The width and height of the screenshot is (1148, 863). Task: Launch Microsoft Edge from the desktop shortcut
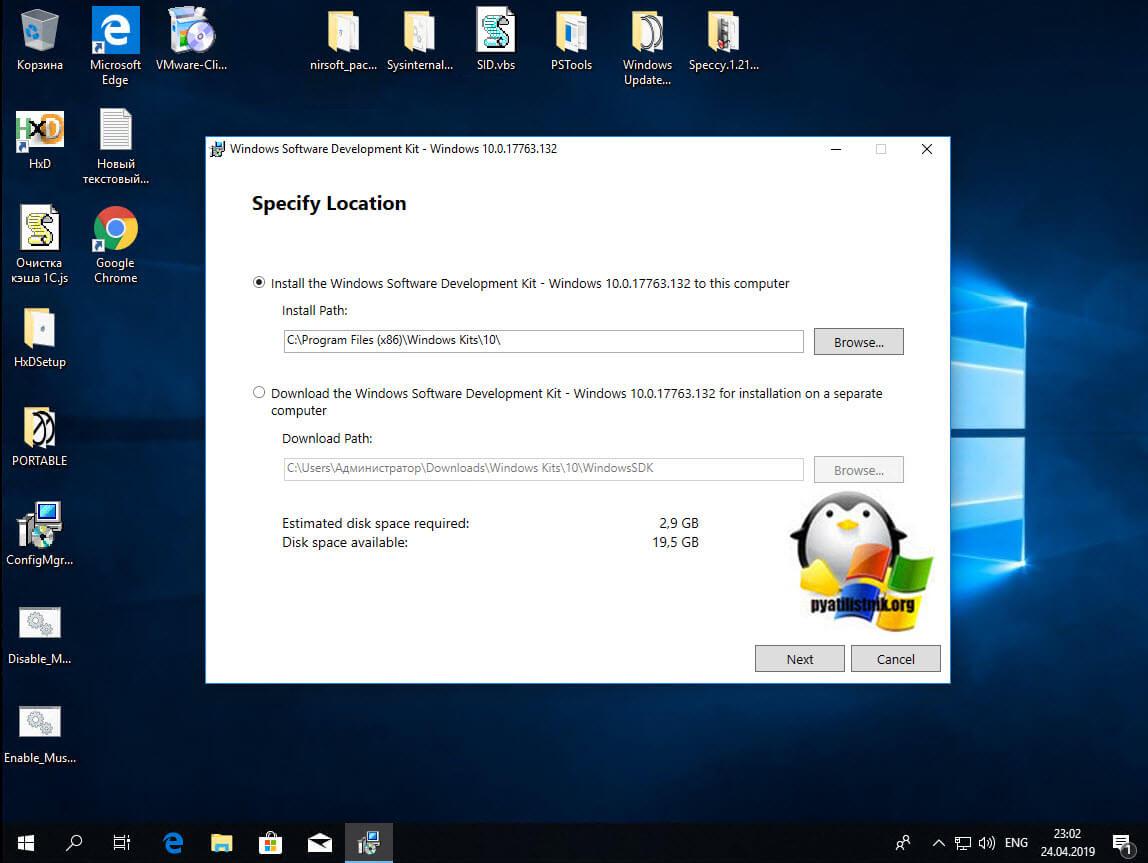click(x=115, y=45)
